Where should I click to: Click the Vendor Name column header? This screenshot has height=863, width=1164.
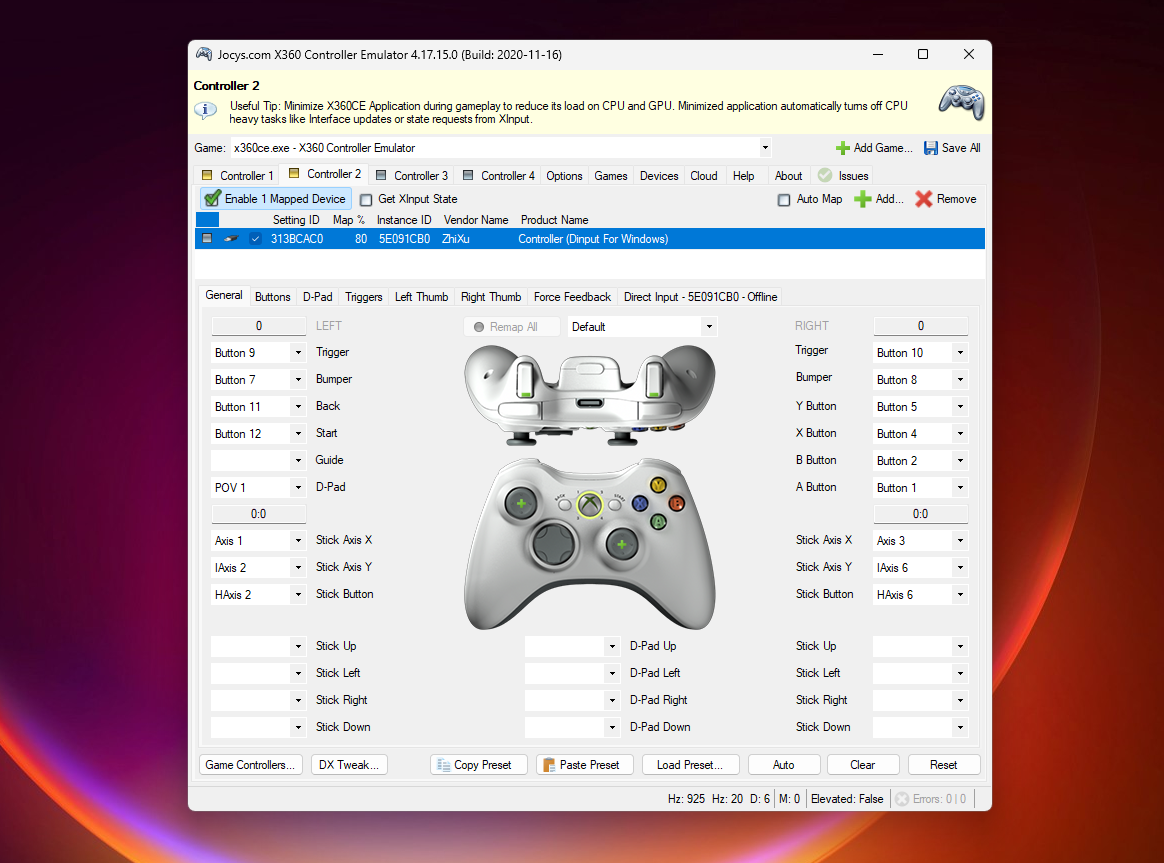click(476, 220)
